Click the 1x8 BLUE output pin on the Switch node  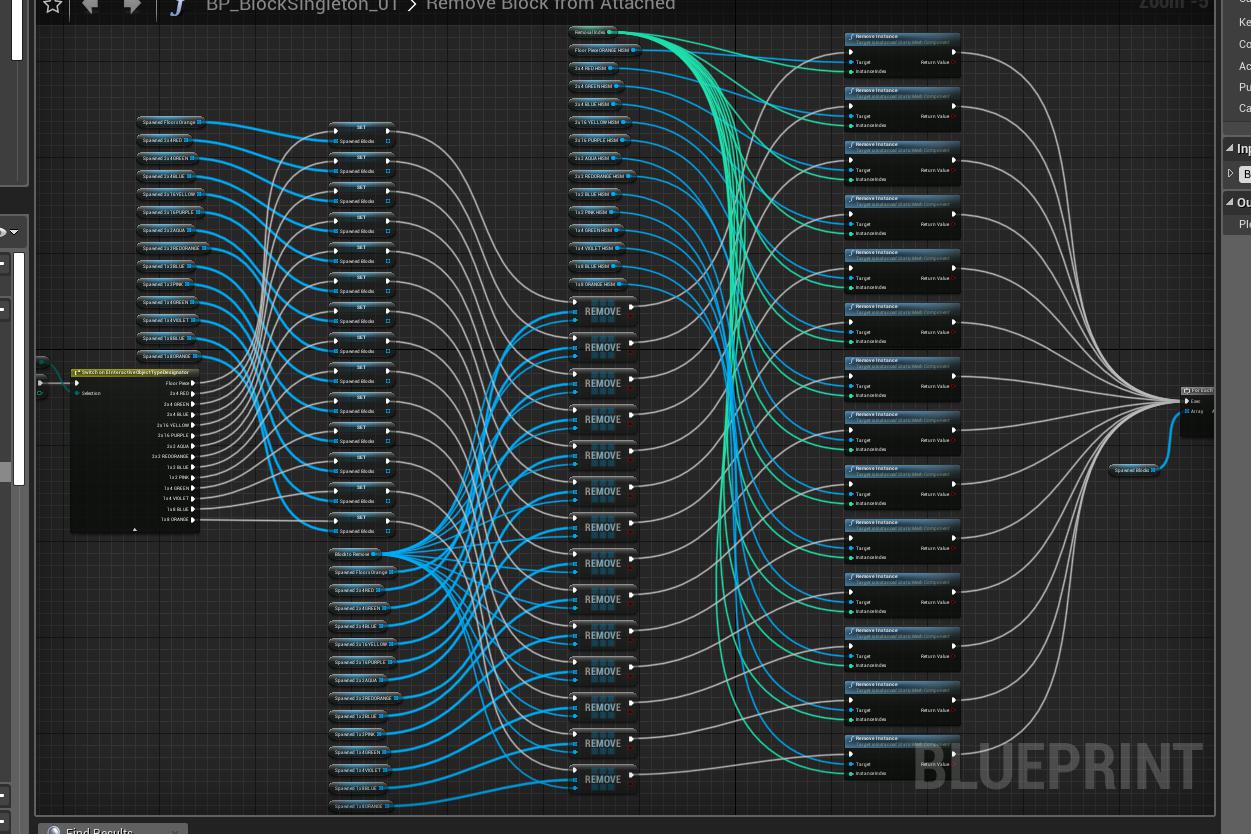(193, 509)
